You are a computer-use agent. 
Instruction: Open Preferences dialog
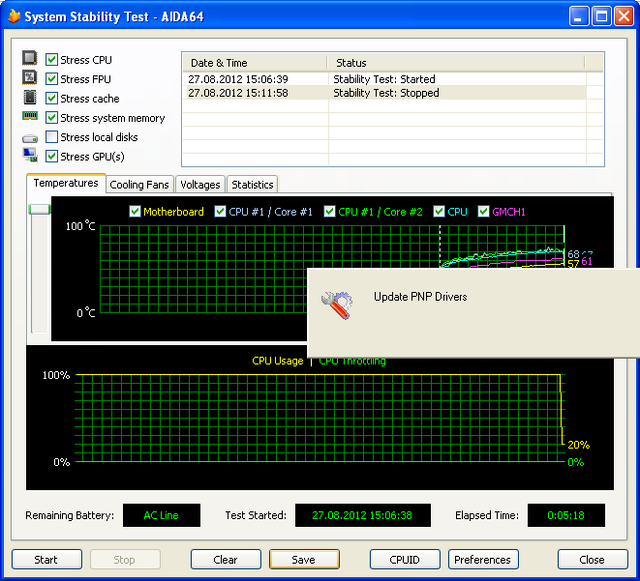(483, 560)
